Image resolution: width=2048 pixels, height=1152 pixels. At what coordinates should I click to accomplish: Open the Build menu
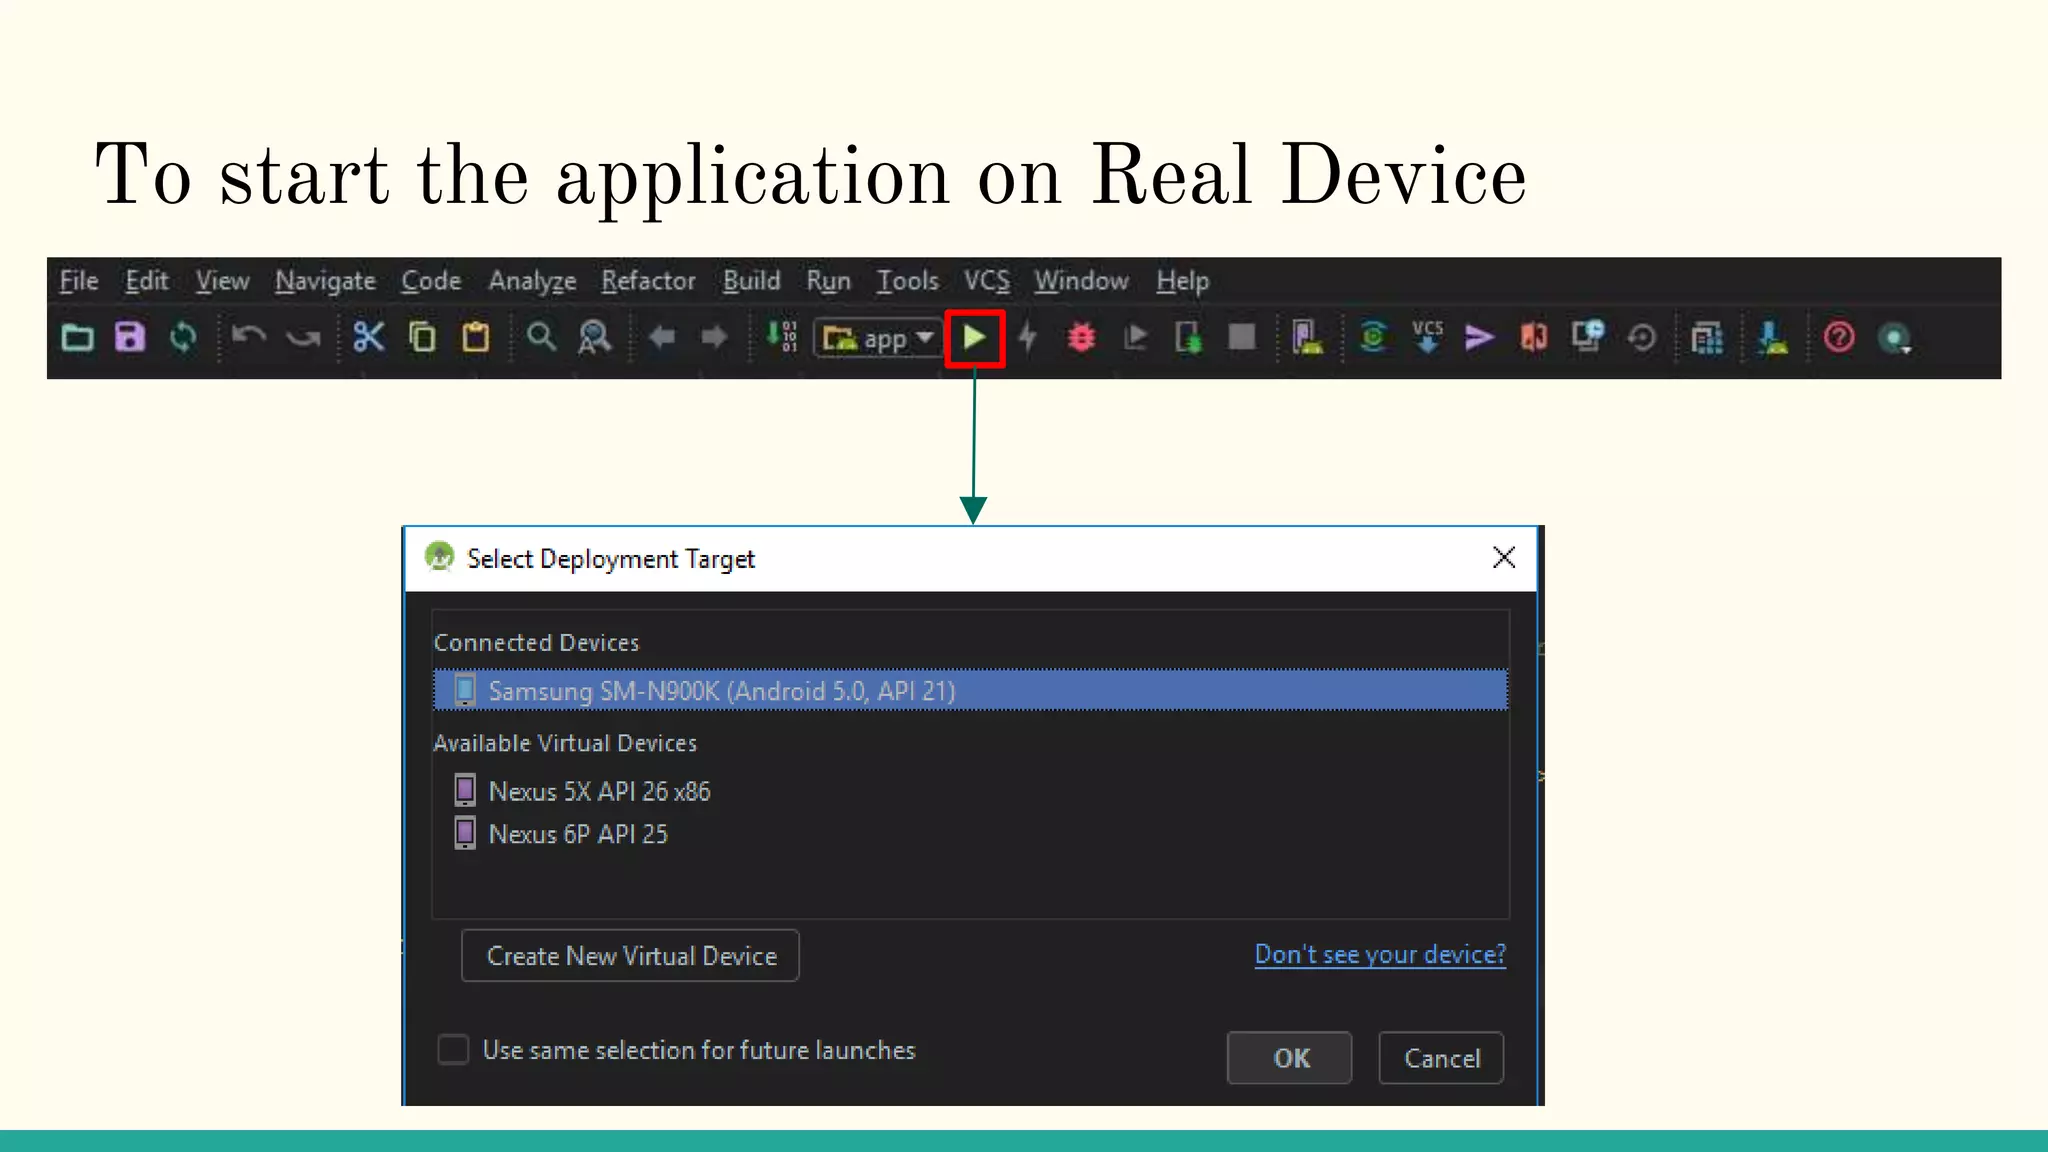click(x=751, y=281)
